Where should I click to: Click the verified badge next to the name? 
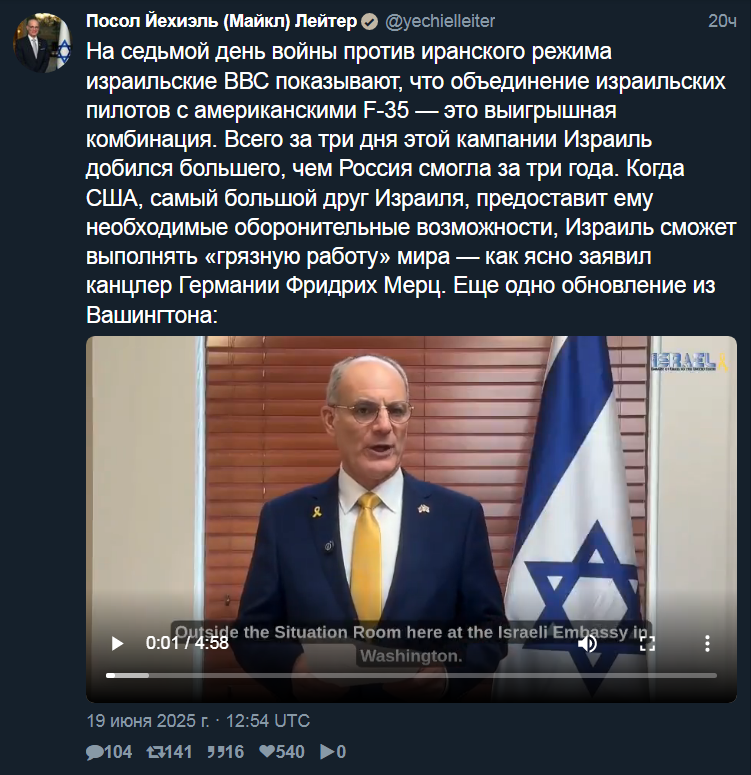pyautogui.click(x=370, y=22)
